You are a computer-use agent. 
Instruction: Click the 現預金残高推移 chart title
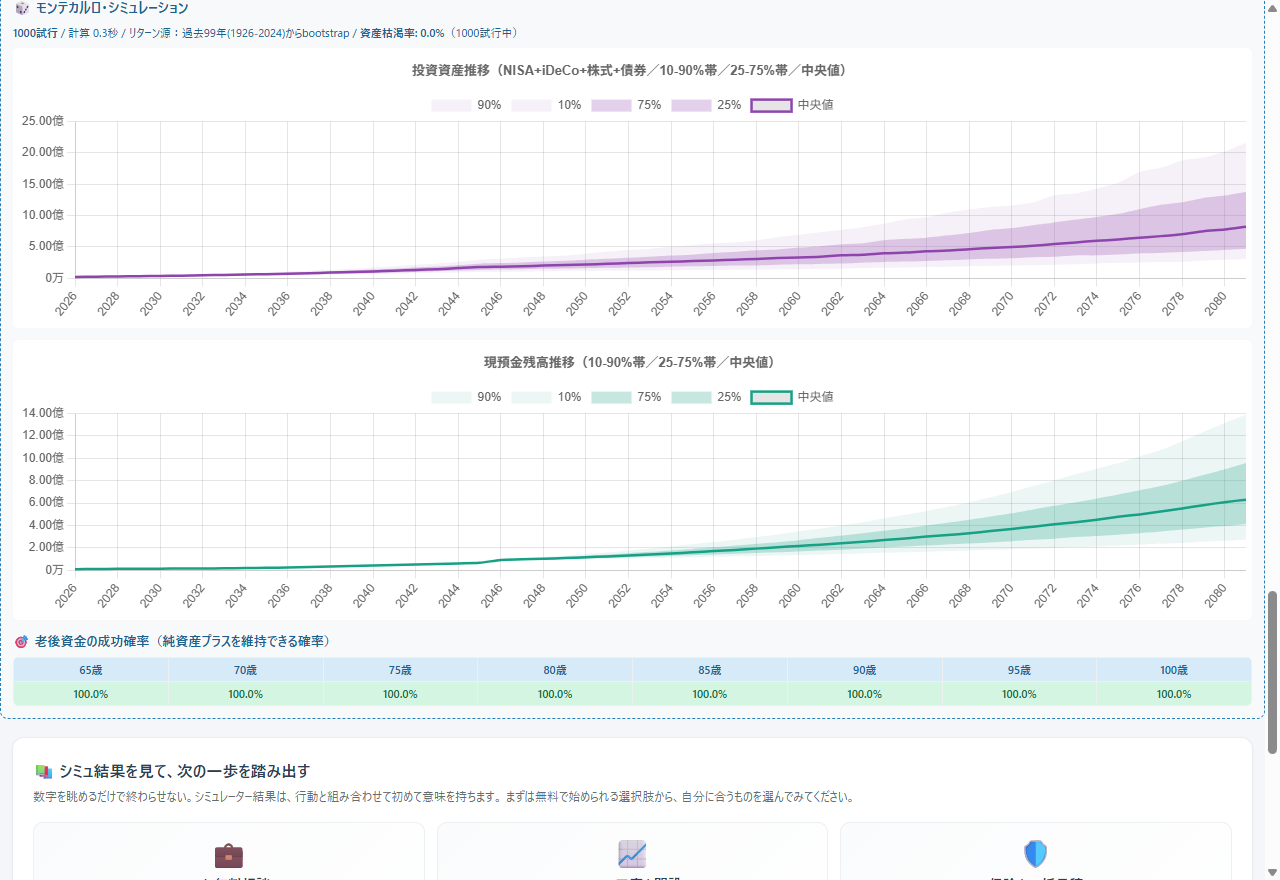coord(632,362)
